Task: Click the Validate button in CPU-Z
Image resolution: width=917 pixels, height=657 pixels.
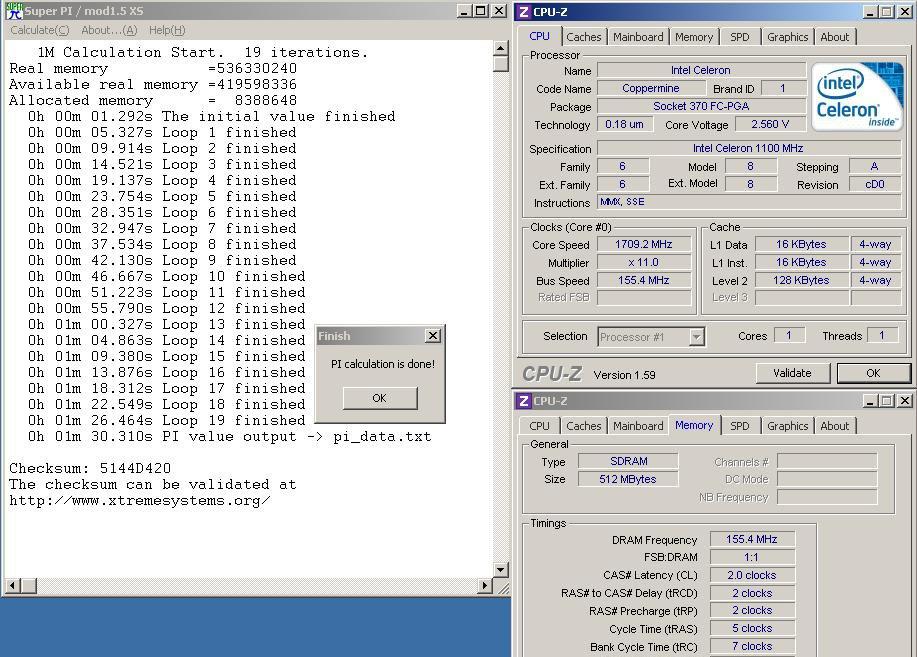Action: [x=792, y=373]
